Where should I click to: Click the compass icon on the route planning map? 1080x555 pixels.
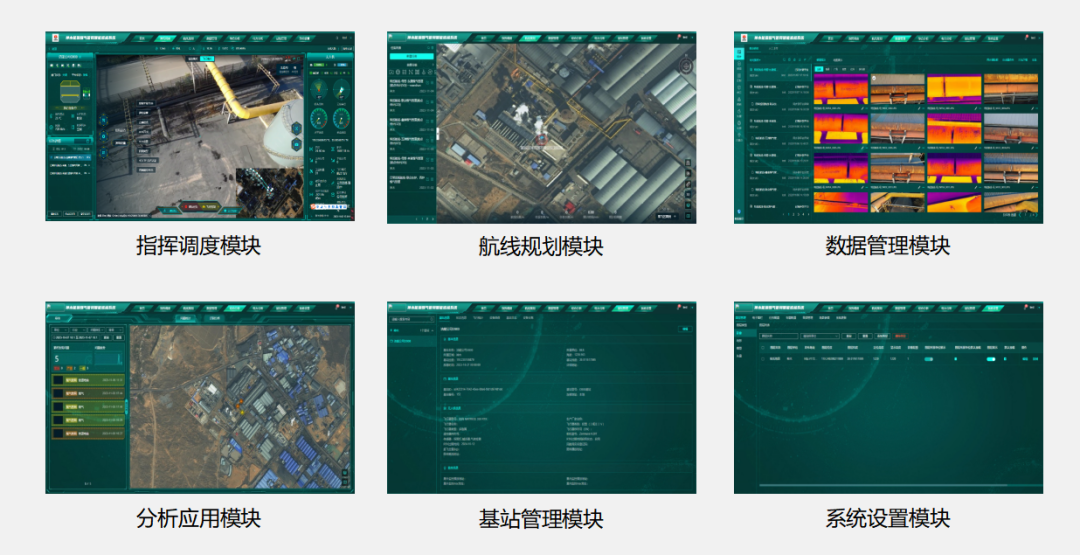click(x=685, y=66)
